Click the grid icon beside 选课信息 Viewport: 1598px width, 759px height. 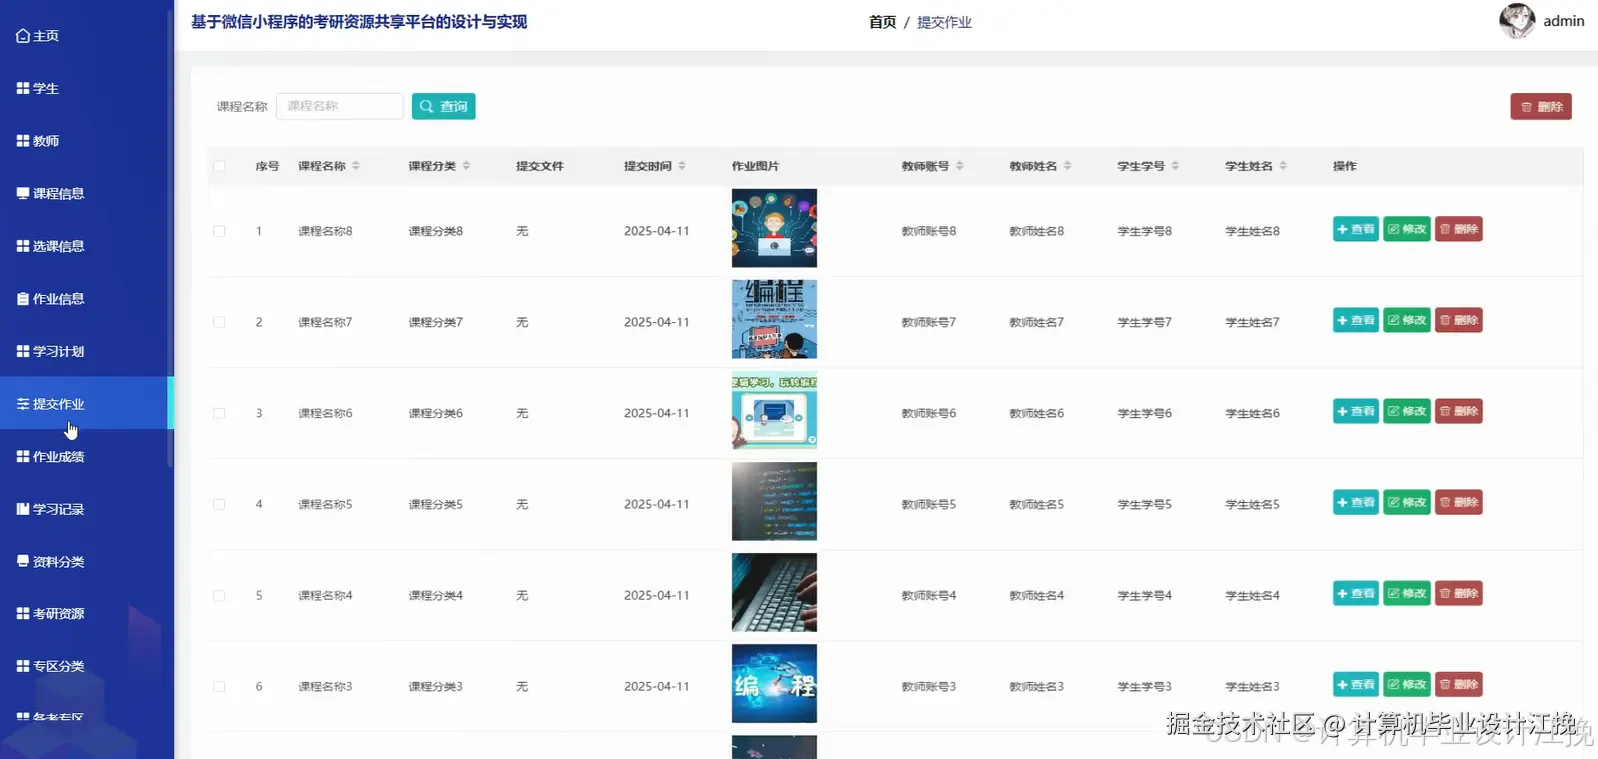(23, 246)
